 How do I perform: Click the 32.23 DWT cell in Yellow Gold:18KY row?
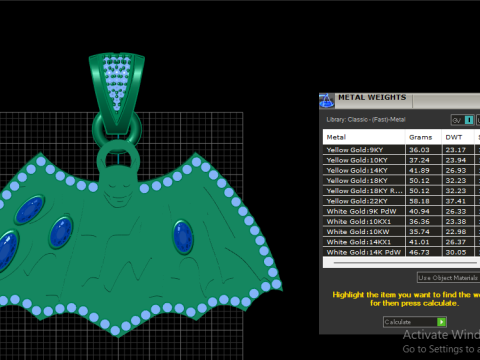point(456,181)
